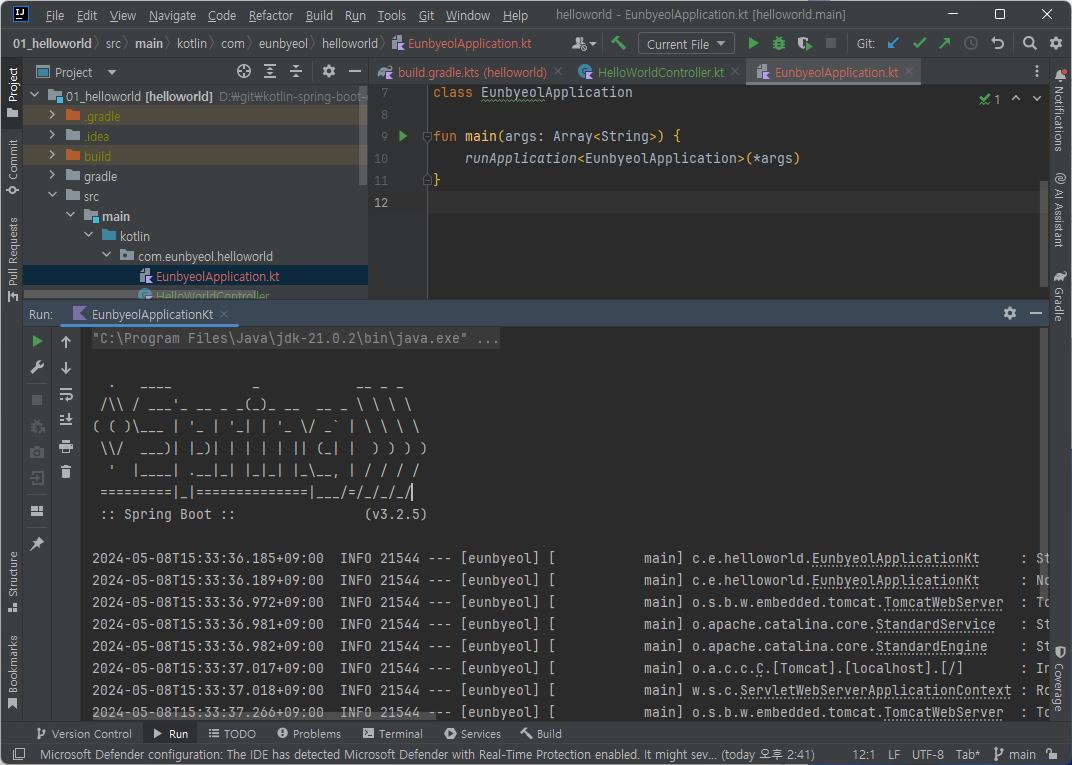The width and height of the screenshot is (1072, 765).
Task: Rollback changes with undo arrow
Action: tap(997, 44)
